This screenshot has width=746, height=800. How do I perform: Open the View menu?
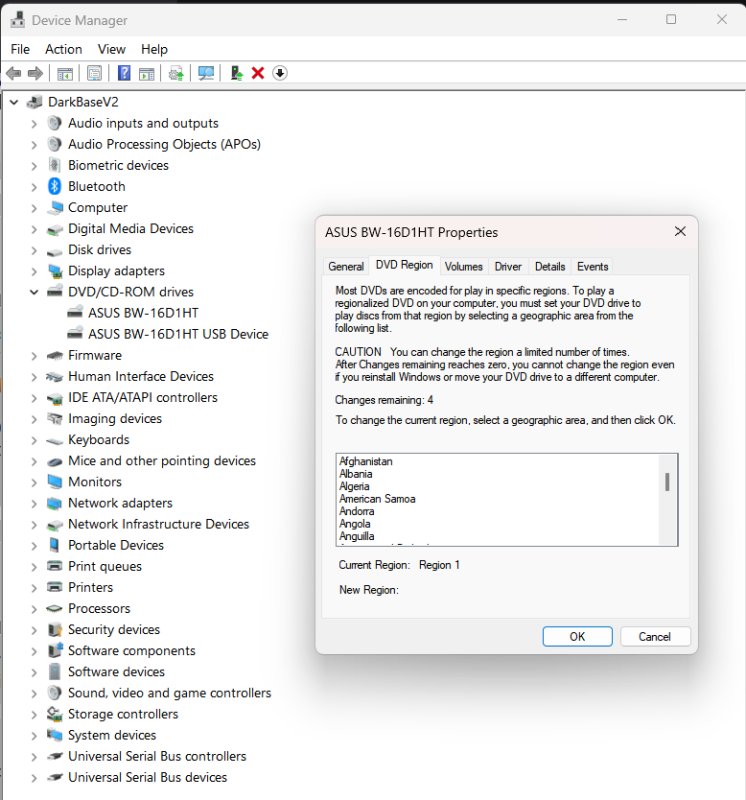click(x=111, y=49)
